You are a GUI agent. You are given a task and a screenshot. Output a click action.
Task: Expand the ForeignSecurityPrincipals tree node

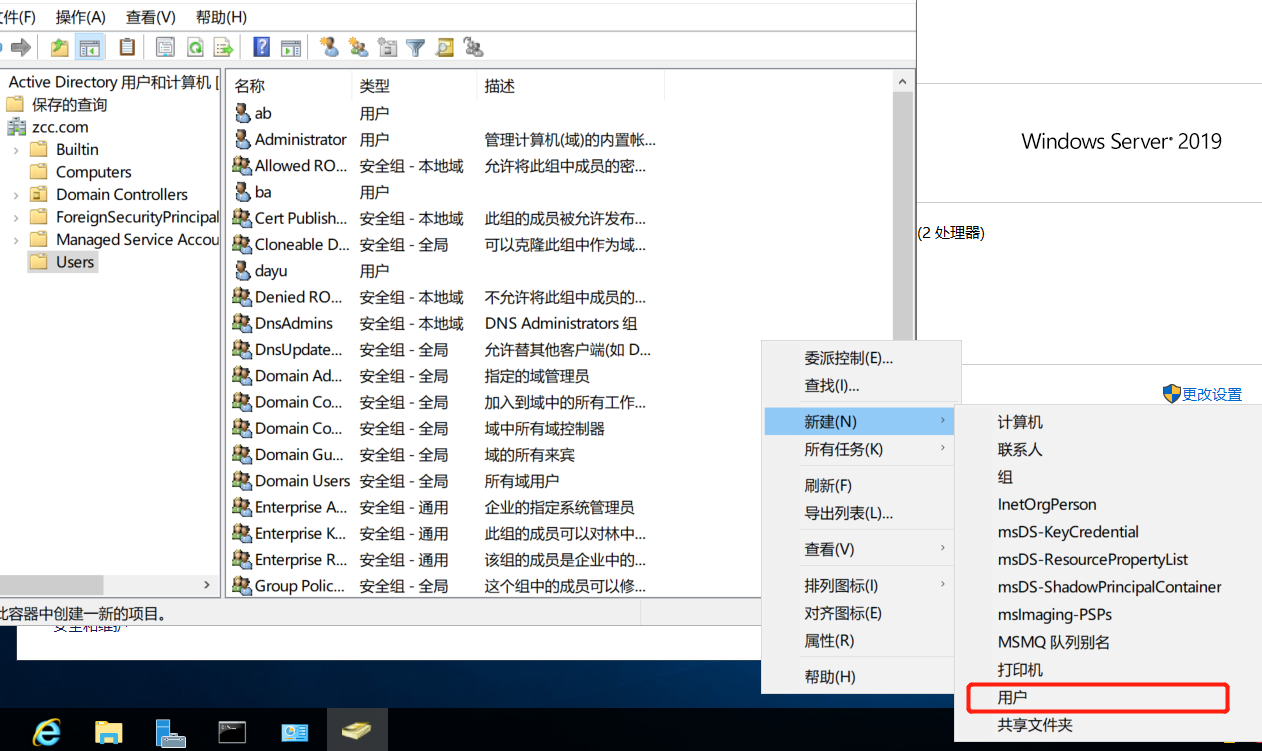tap(16, 217)
